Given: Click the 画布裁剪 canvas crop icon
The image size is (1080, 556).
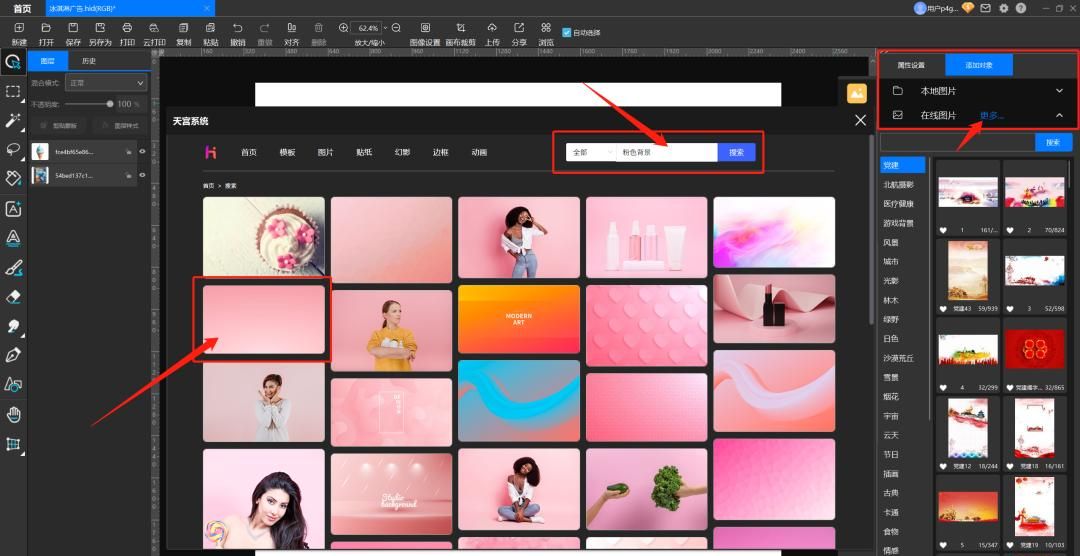Looking at the screenshot, I should [461, 28].
